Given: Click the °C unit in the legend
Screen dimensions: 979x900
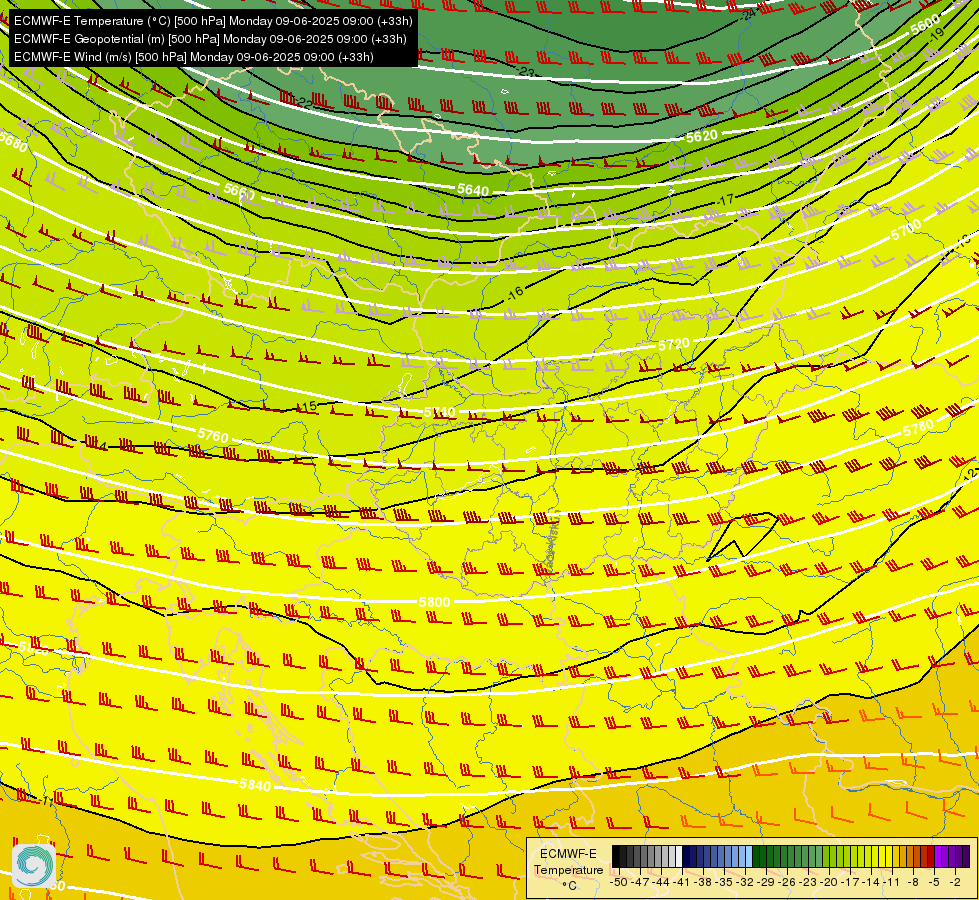Looking at the screenshot, I should (x=569, y=886).
